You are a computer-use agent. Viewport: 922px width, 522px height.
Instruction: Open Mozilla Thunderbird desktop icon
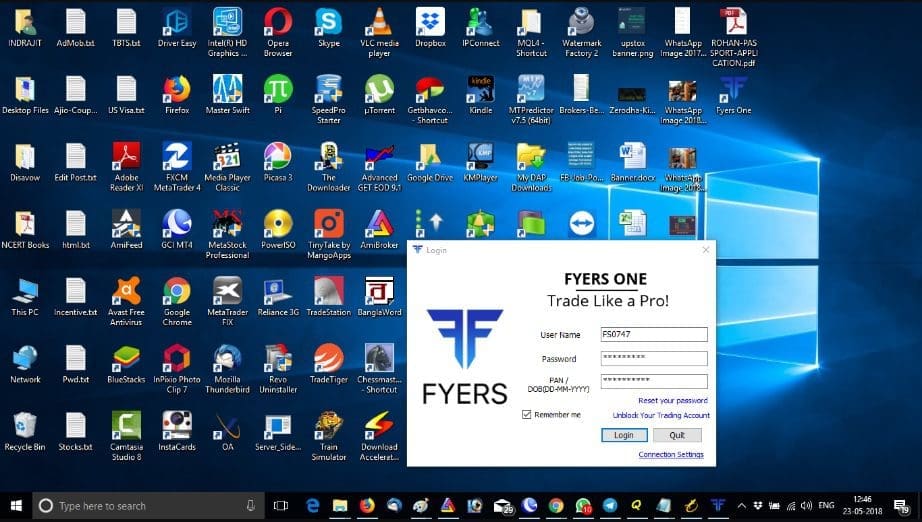pyautogui.click(x=228, y=369)
